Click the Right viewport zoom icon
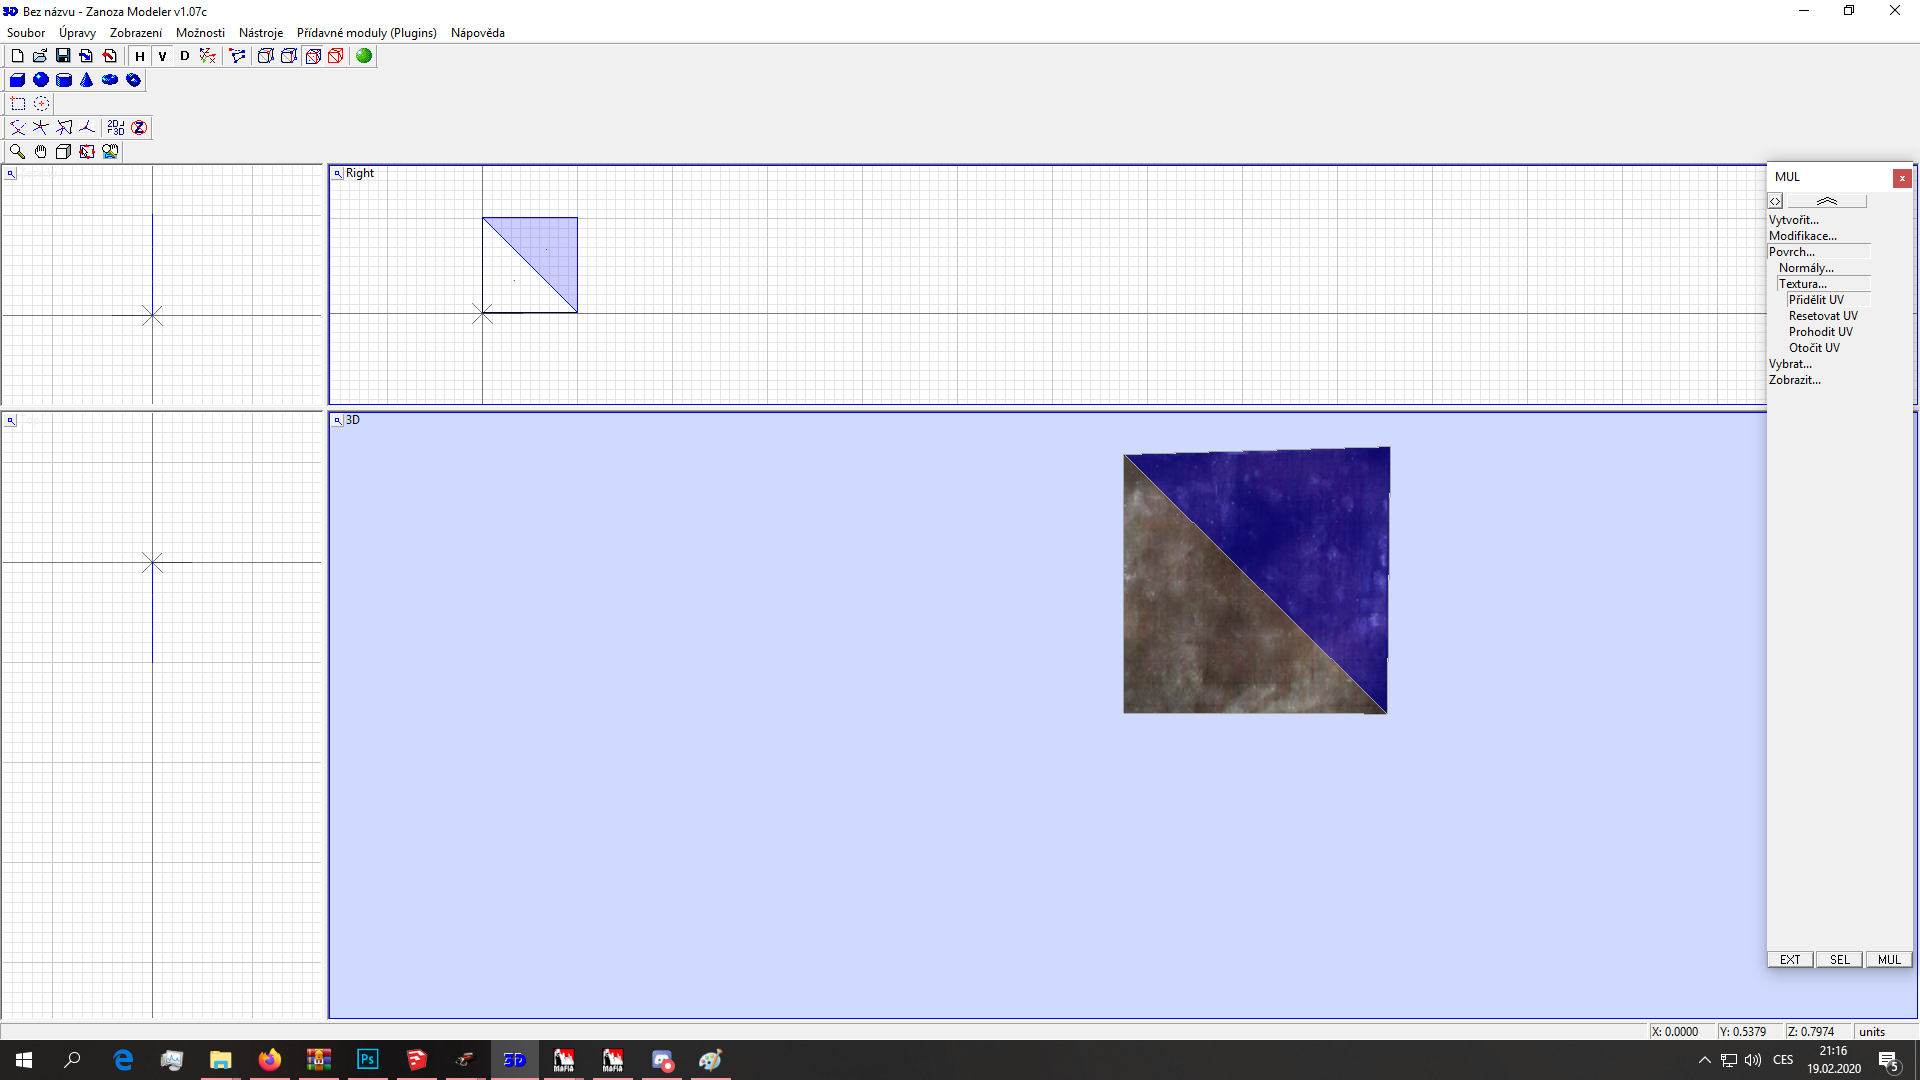Screen dimensions: 1920x1080 pos(338,174)
